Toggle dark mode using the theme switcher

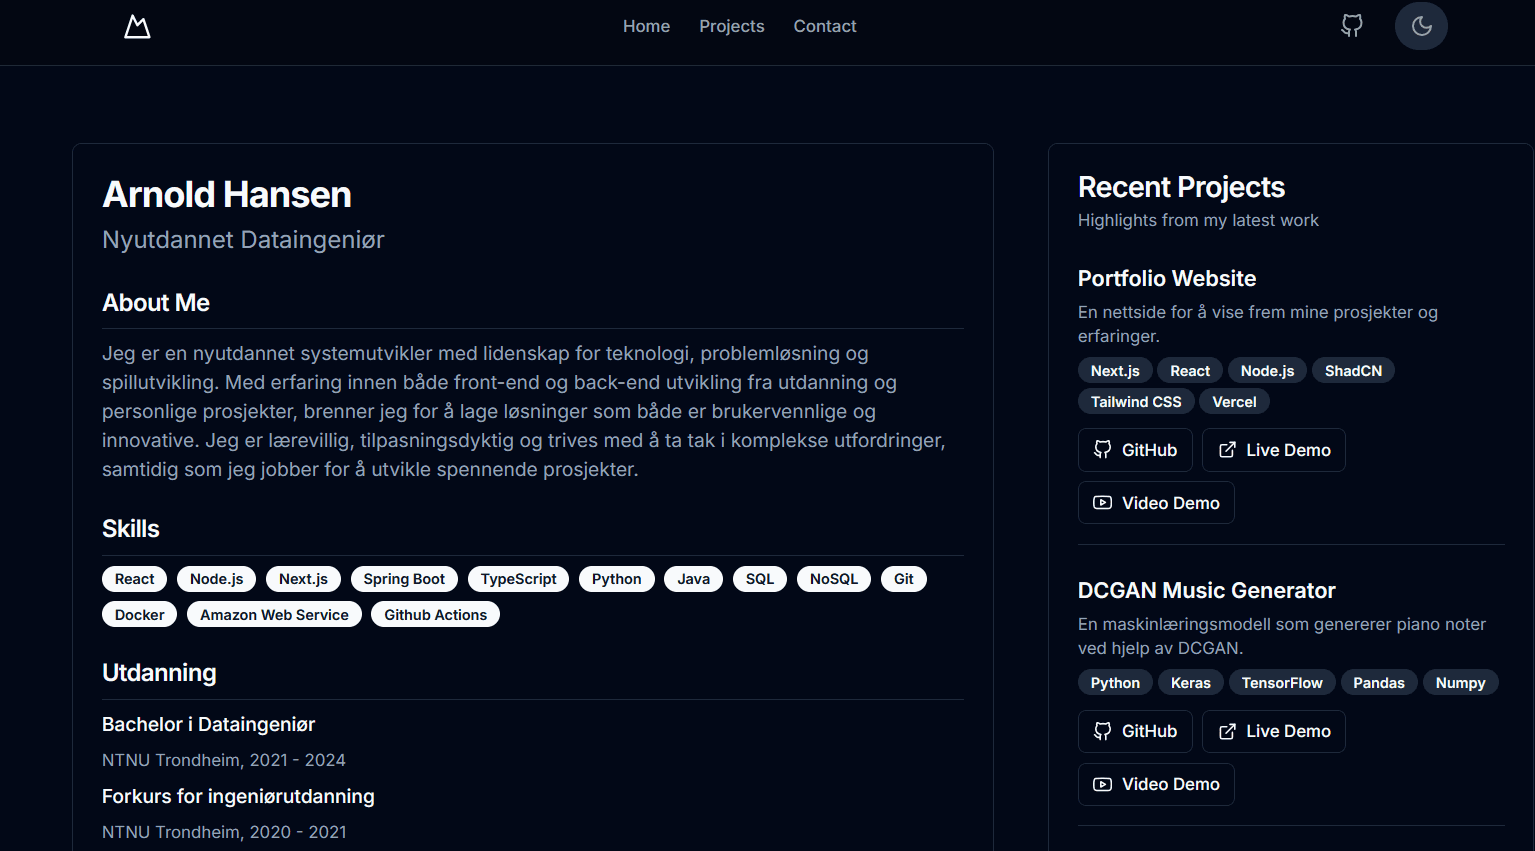pos(1421,26)
